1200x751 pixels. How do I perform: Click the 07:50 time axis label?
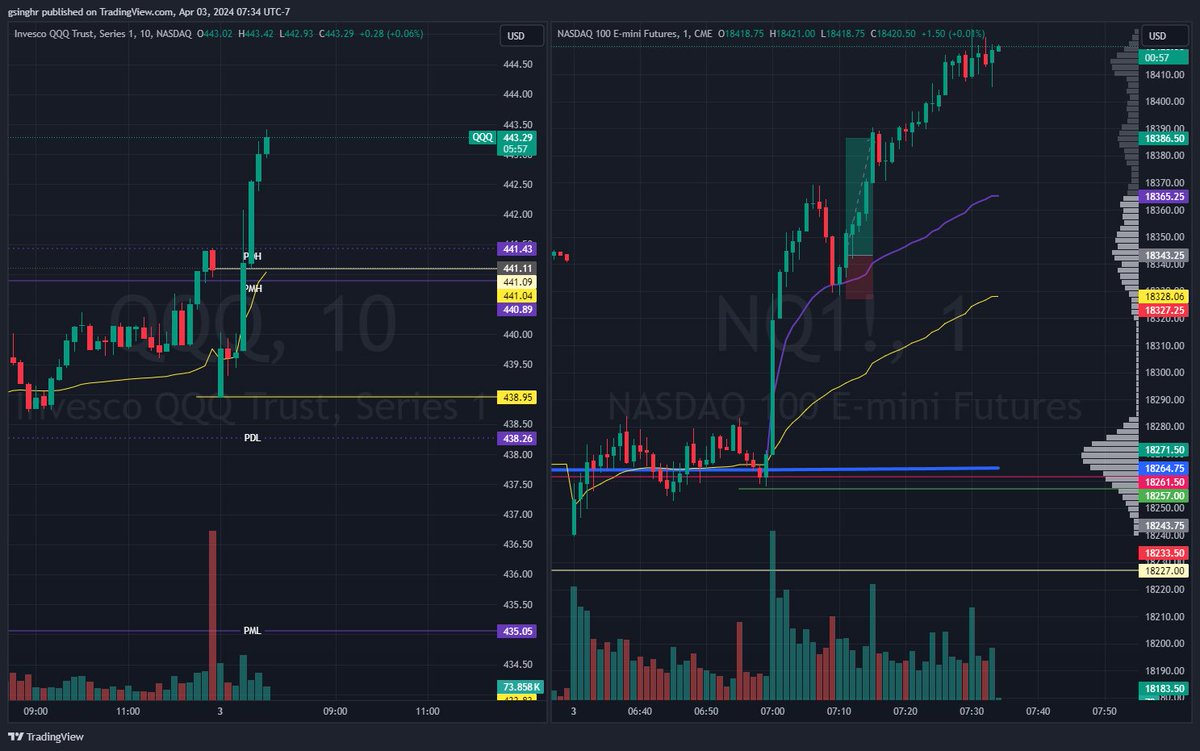1105,711
